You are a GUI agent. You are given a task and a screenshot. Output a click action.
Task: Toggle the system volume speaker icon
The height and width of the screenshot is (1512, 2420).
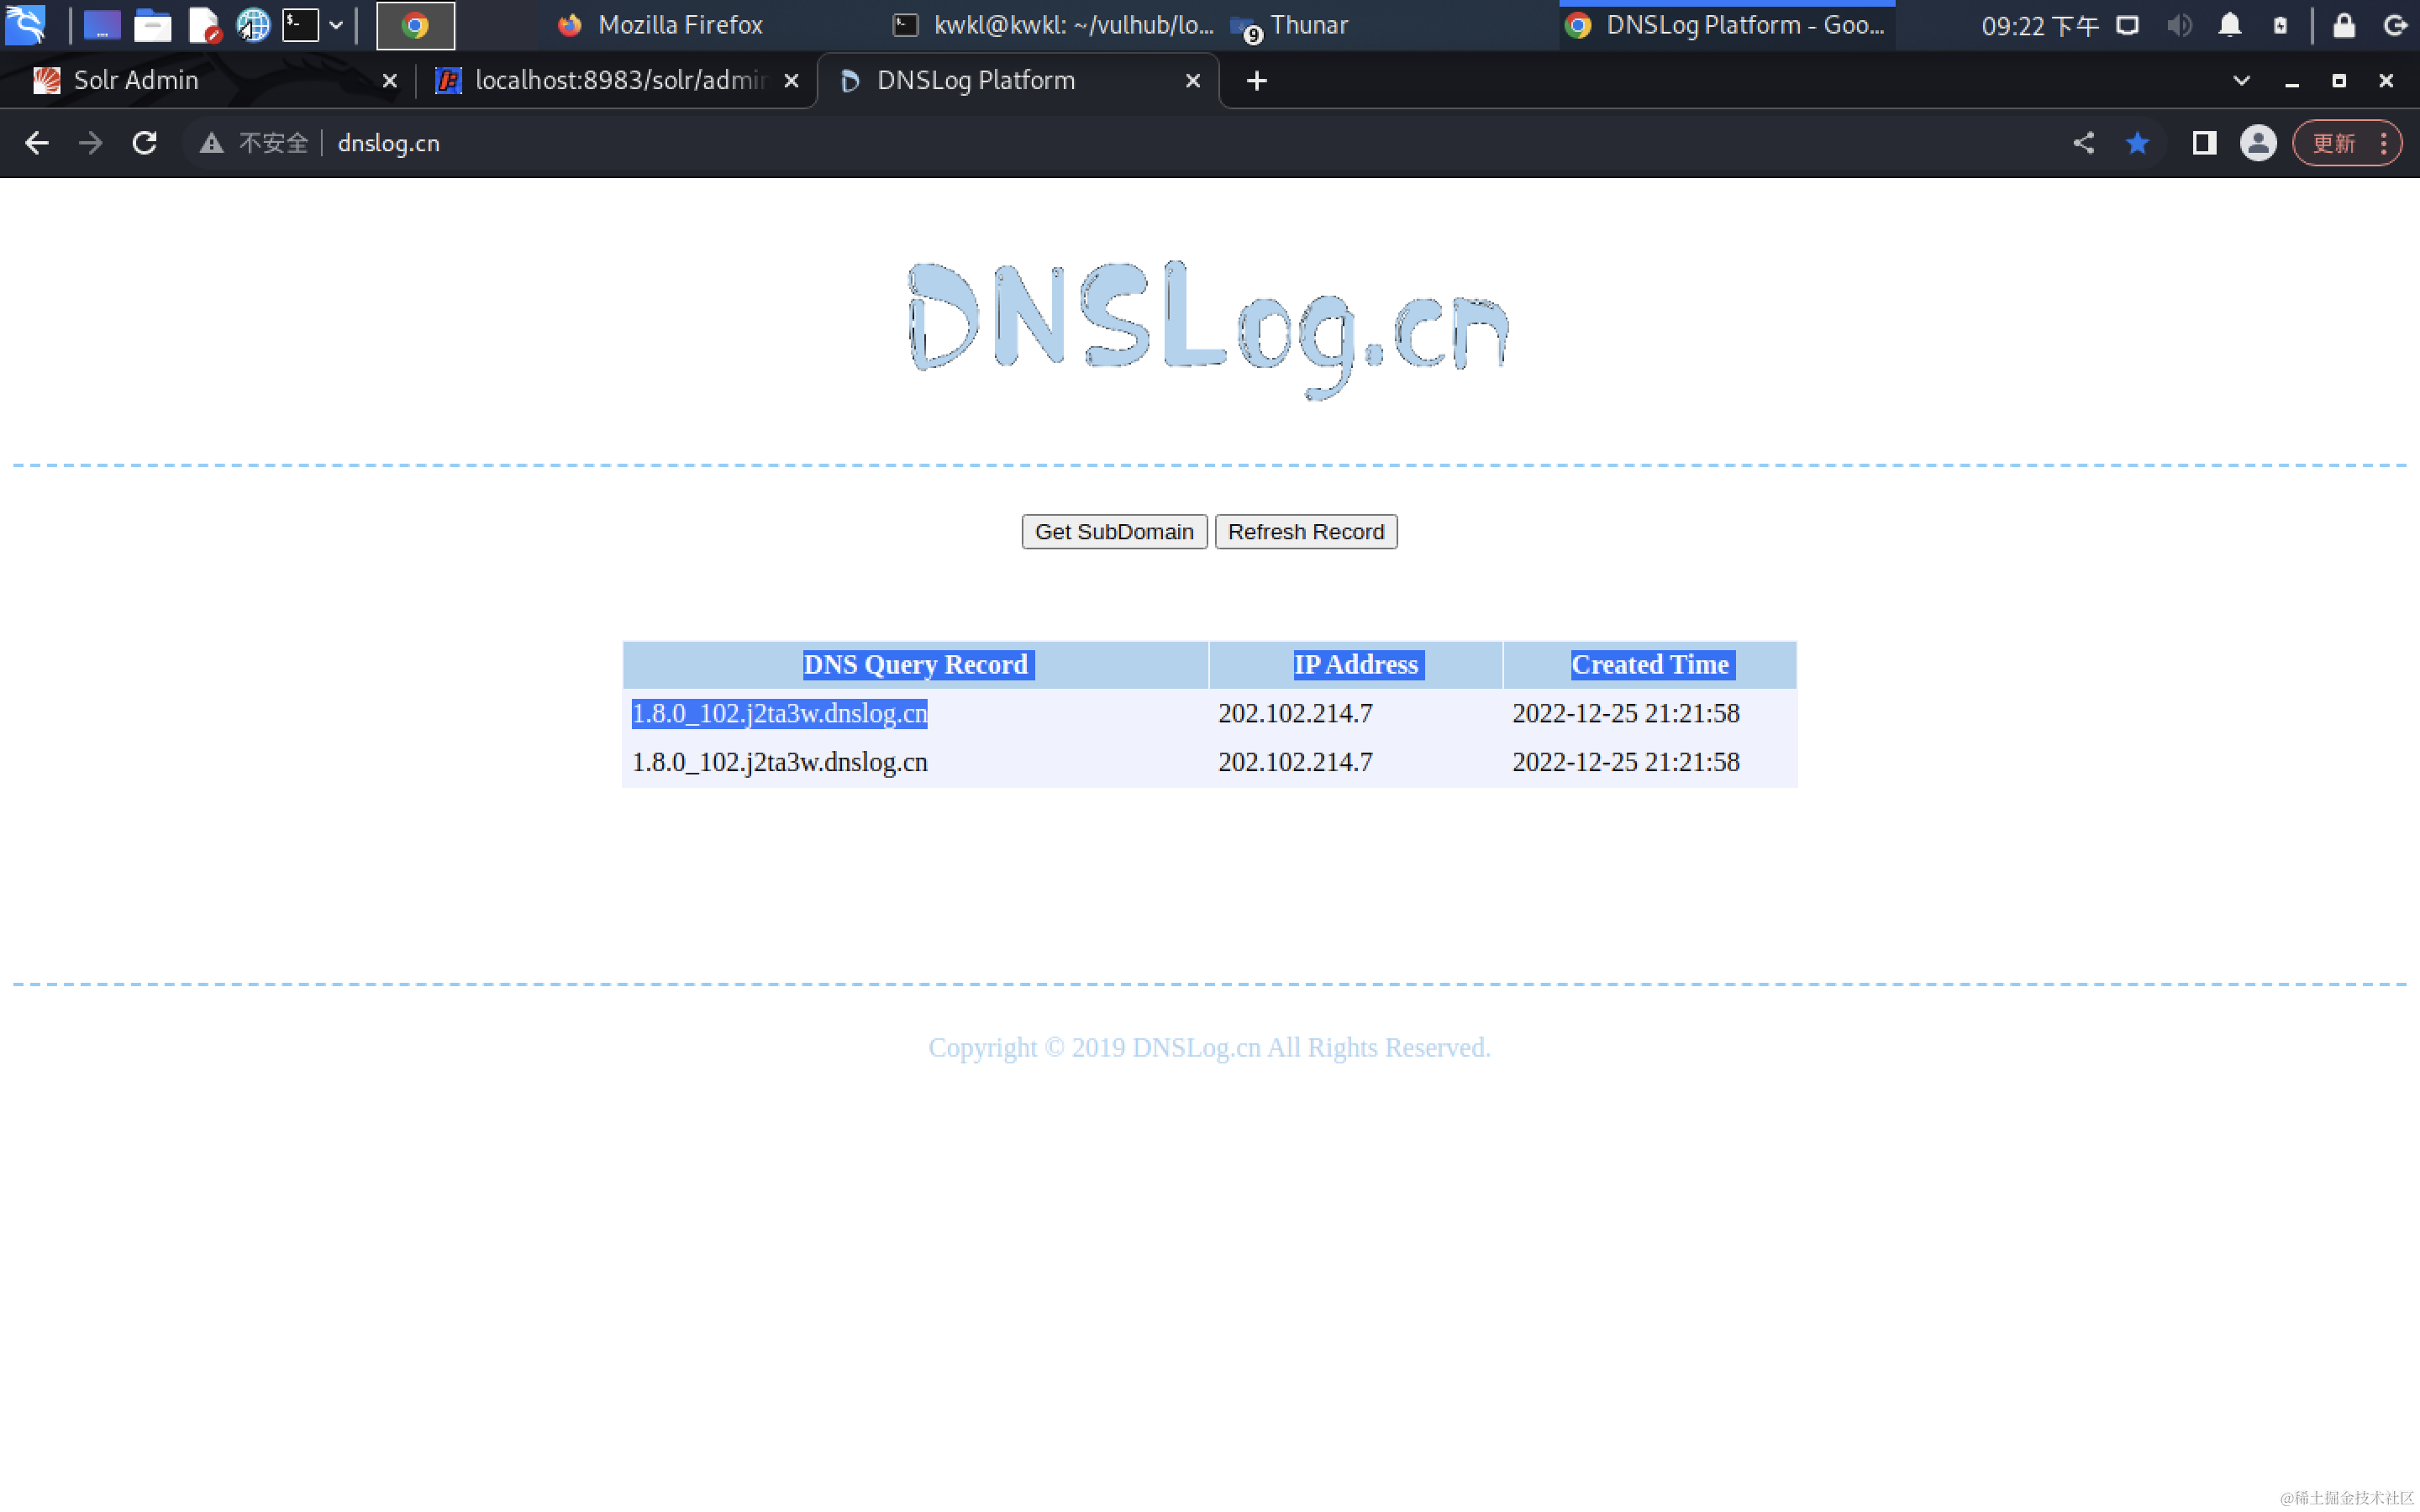coord(2179,25)
